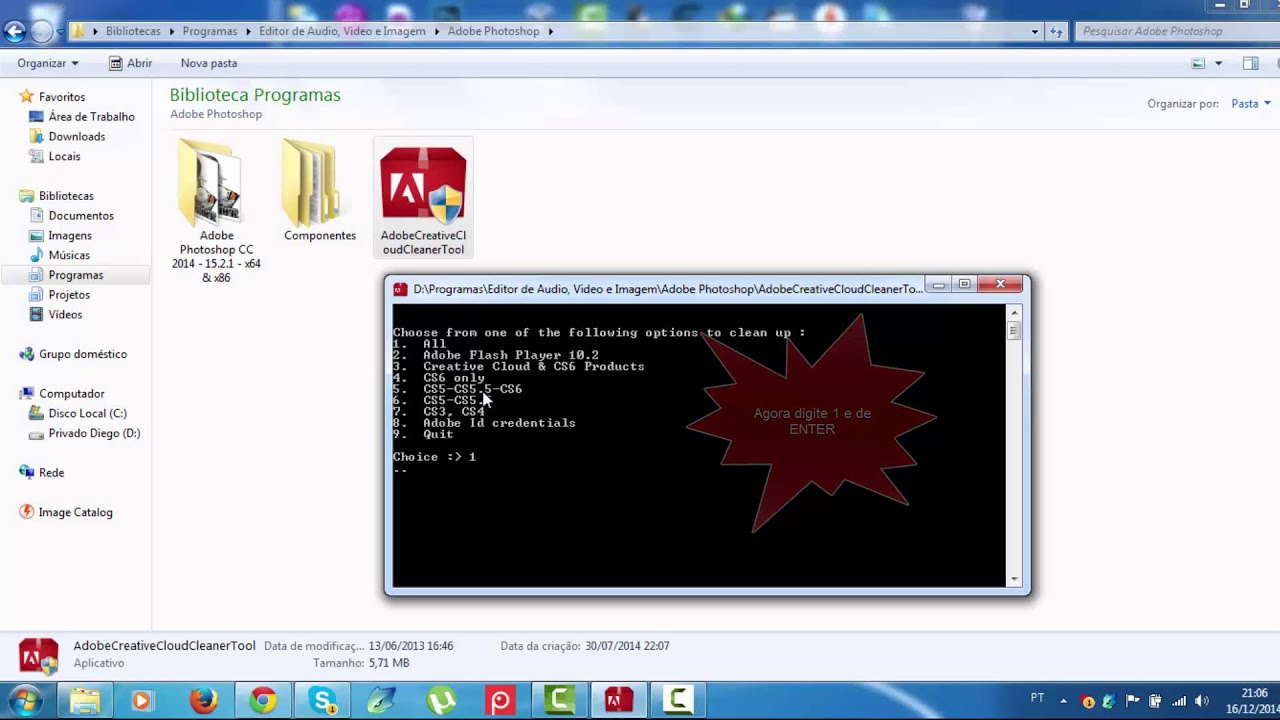Open Skype from the taskbar
The height and width of the screenshot is (720, 1280).
click(323, 700)
